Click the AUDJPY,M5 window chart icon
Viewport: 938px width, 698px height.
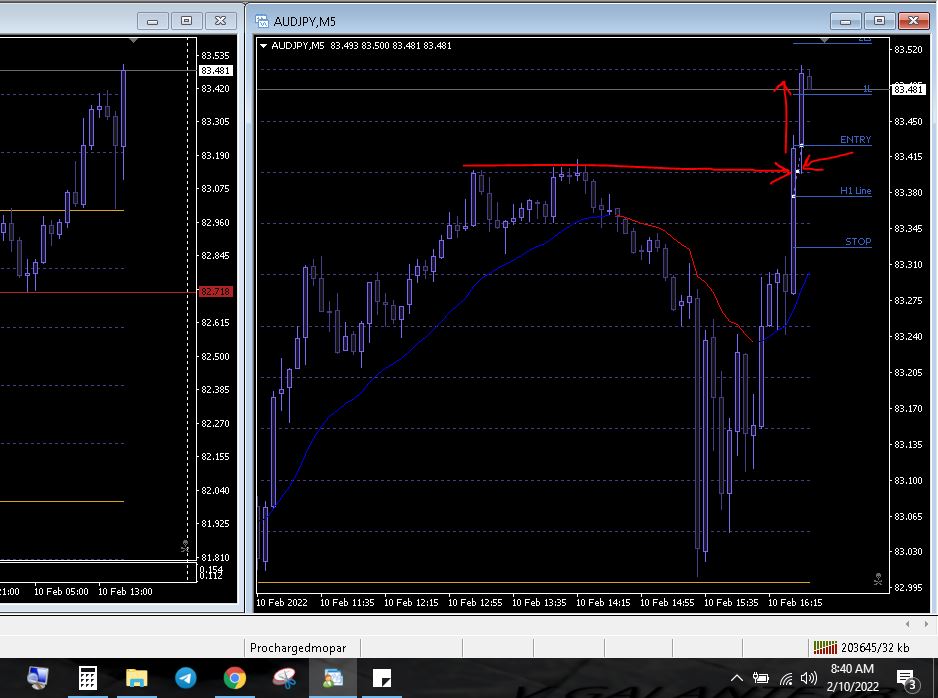click(x=261, y=22)
